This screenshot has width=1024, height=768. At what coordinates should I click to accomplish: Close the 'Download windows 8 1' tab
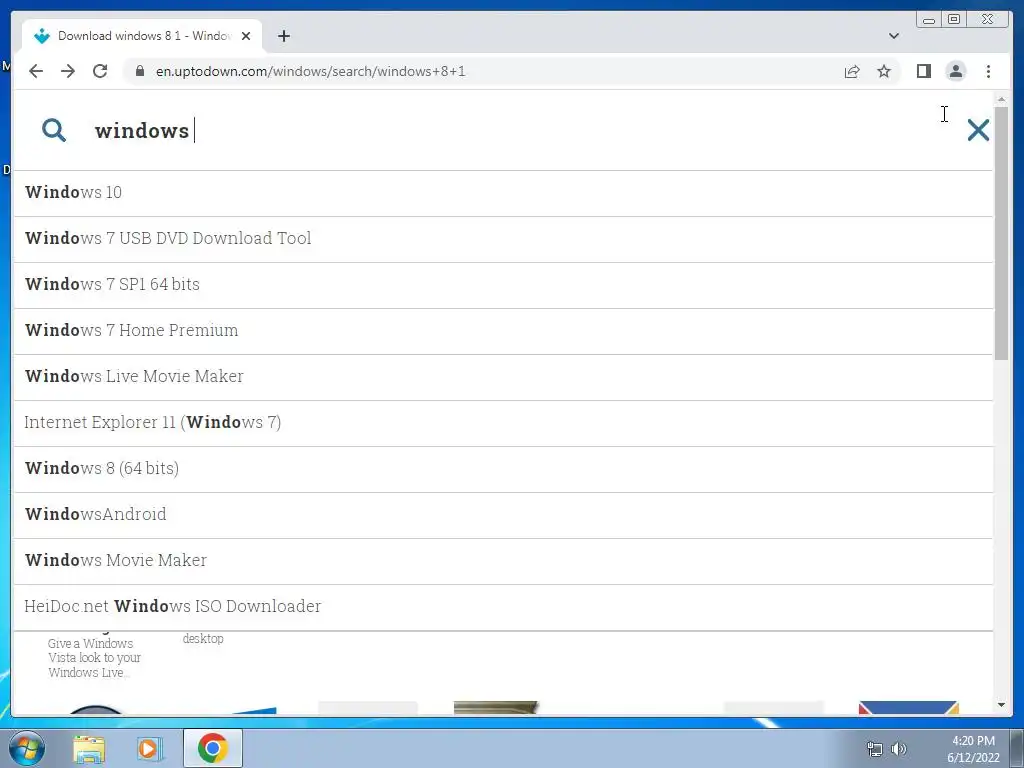coord(246,36)
